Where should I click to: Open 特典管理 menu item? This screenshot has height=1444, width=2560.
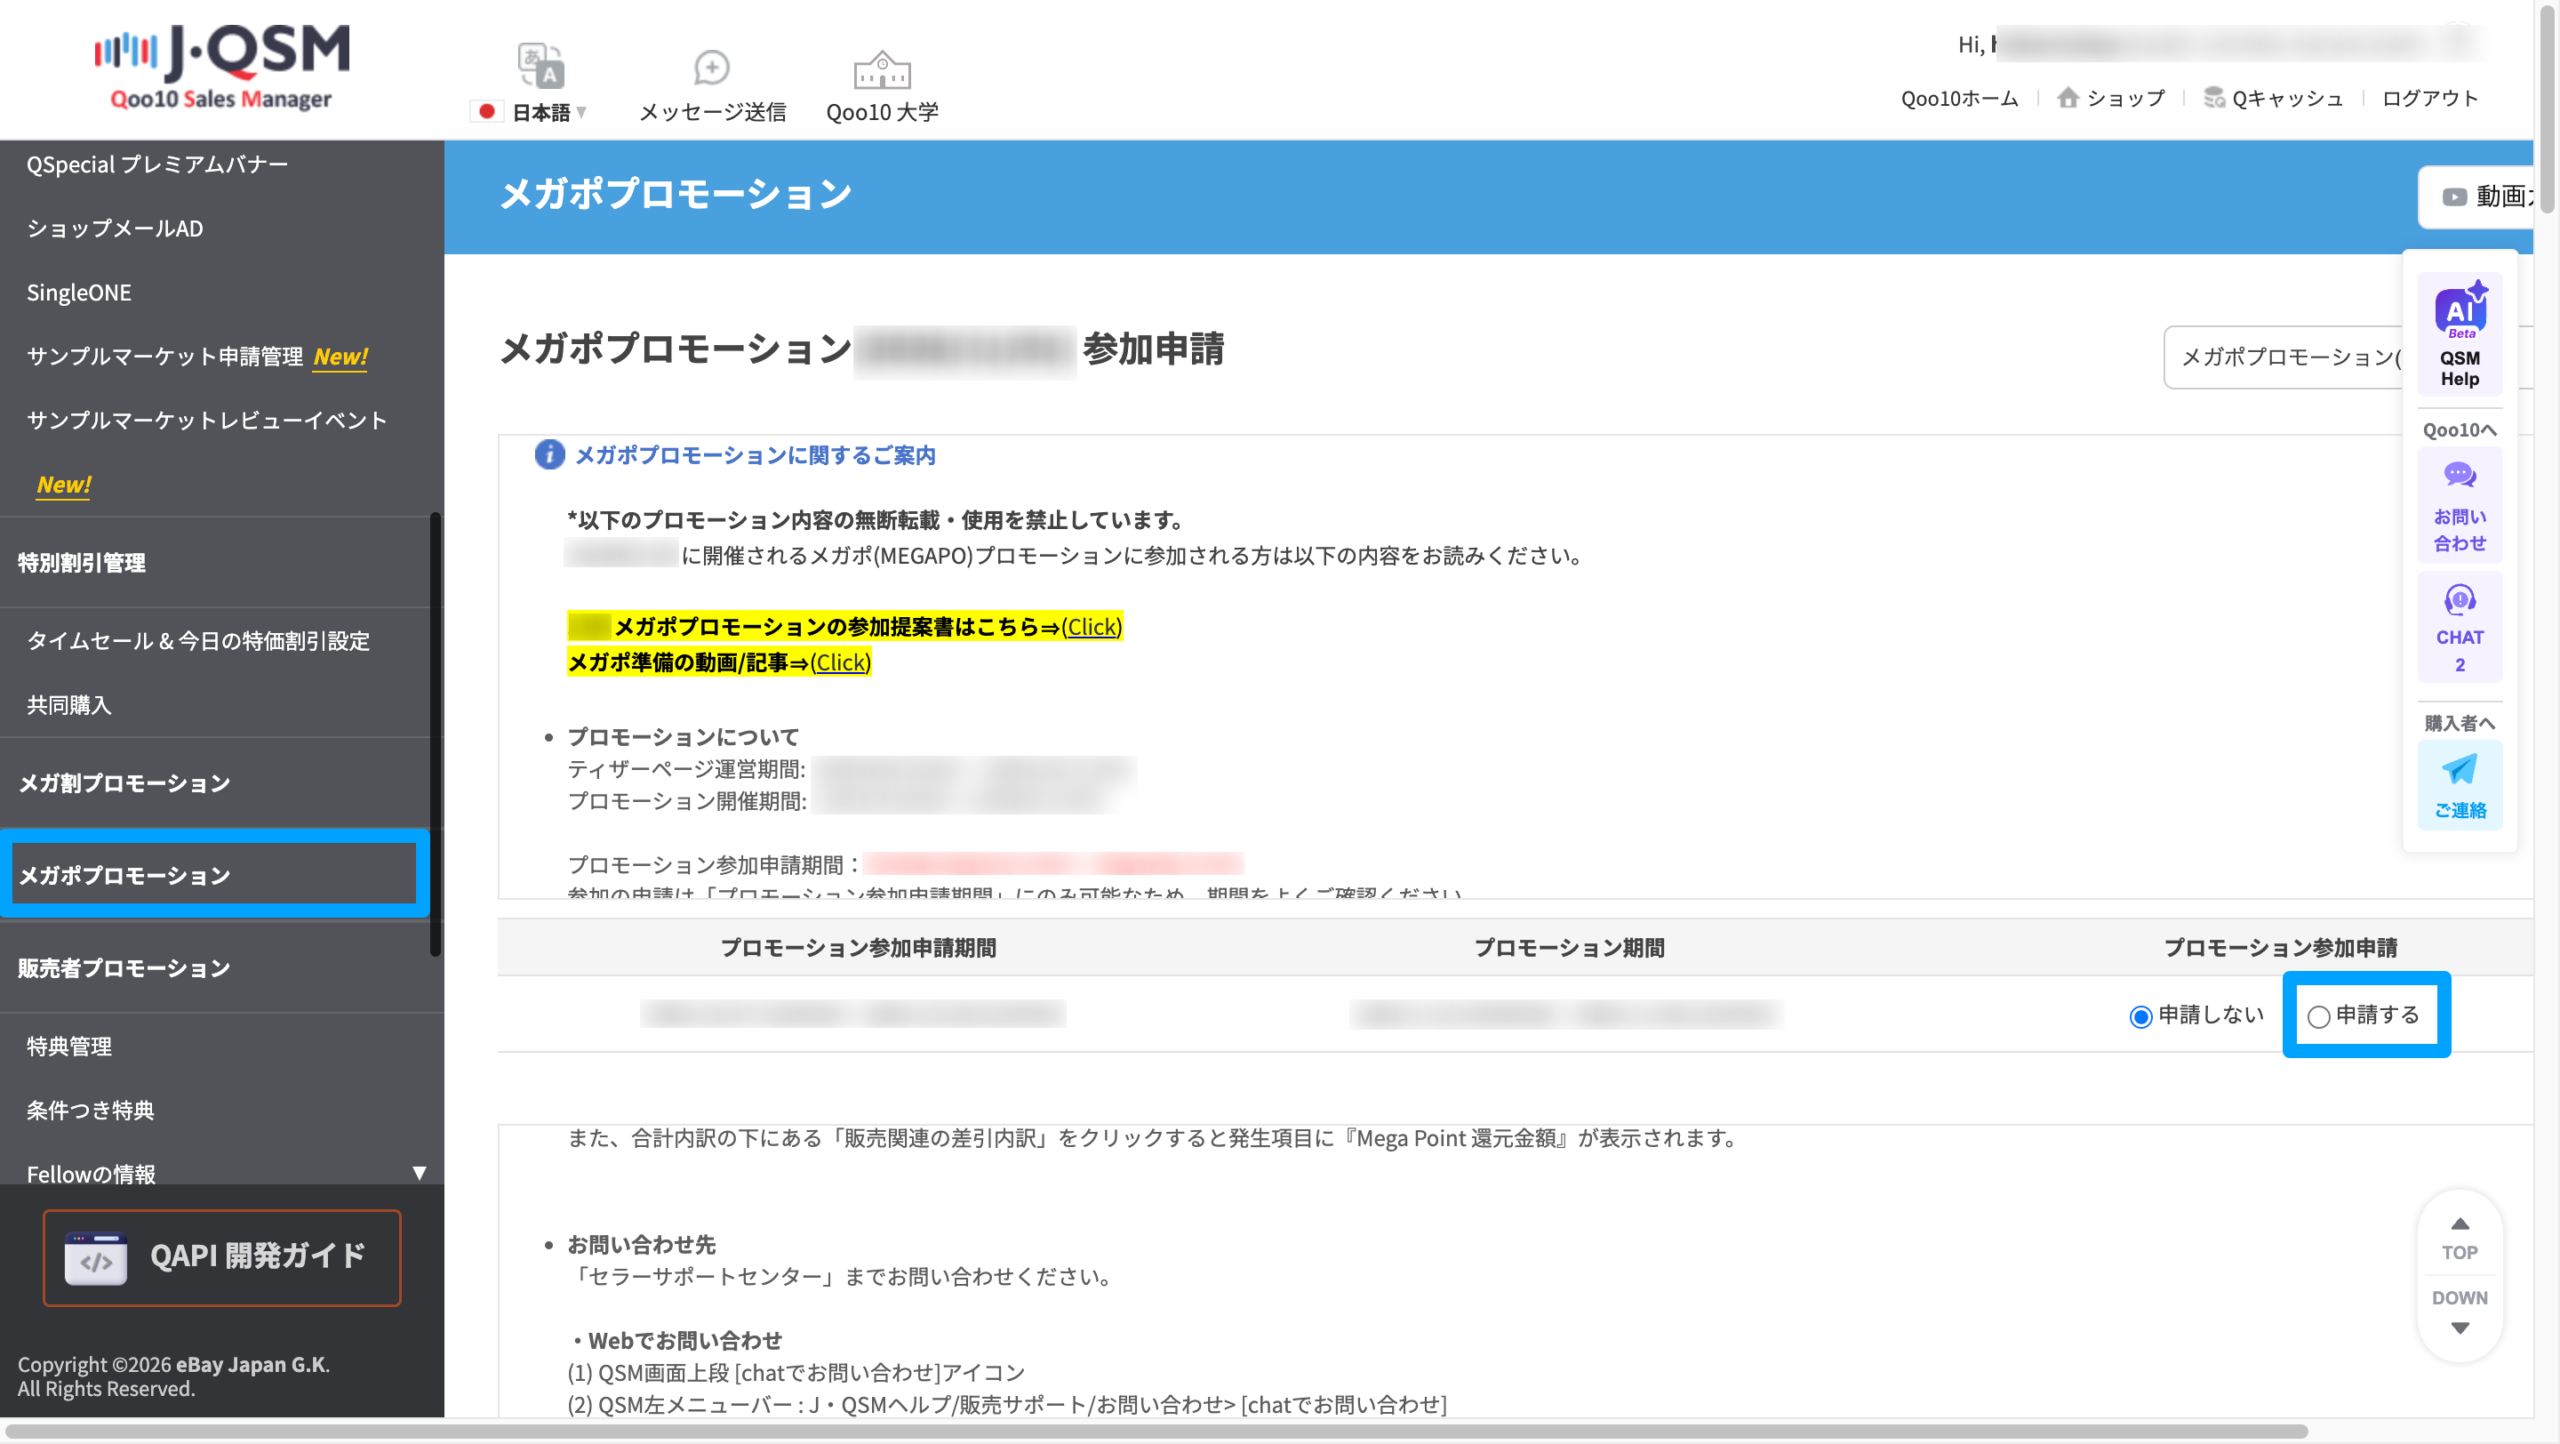[69, 1046]
